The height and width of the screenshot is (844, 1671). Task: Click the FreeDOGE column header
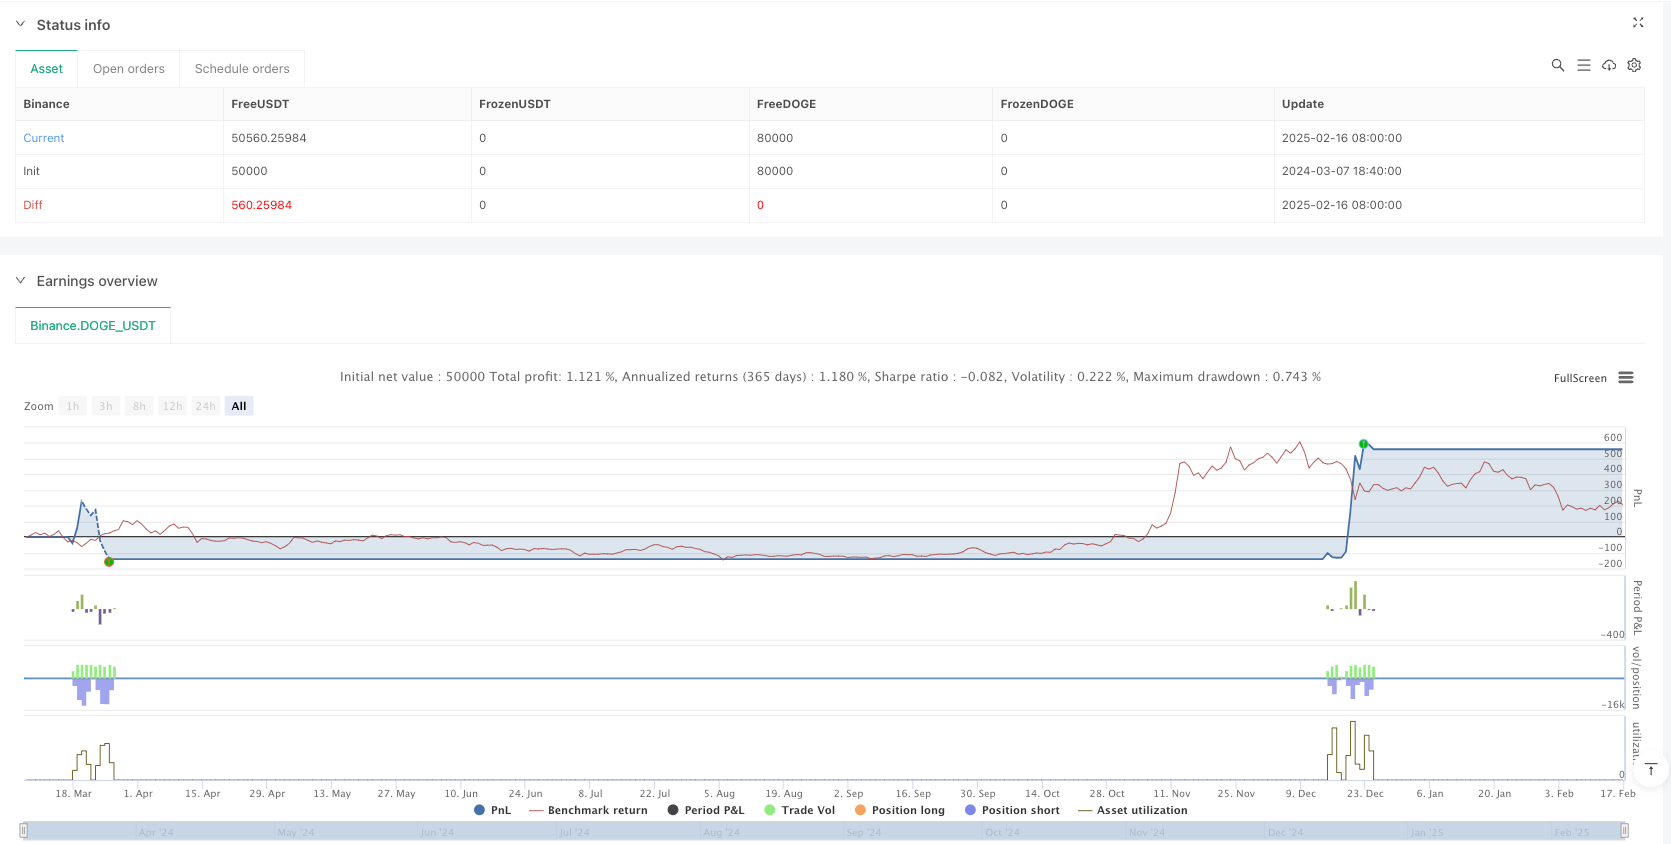(x=786, y=104)
